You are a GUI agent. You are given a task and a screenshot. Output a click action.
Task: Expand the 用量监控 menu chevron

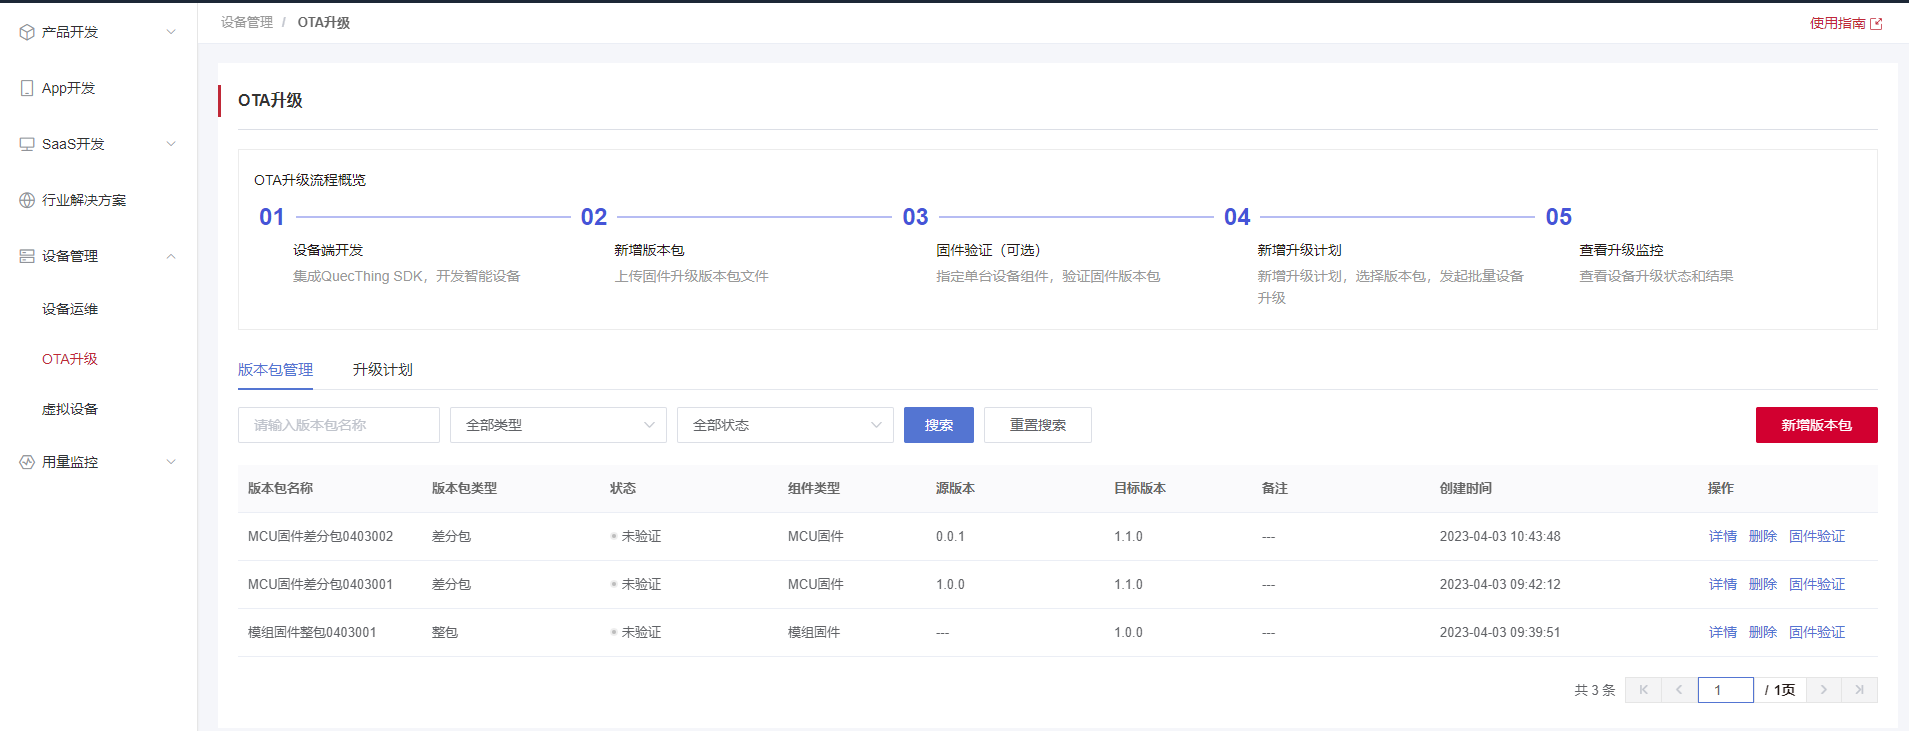tap(171, 462)
